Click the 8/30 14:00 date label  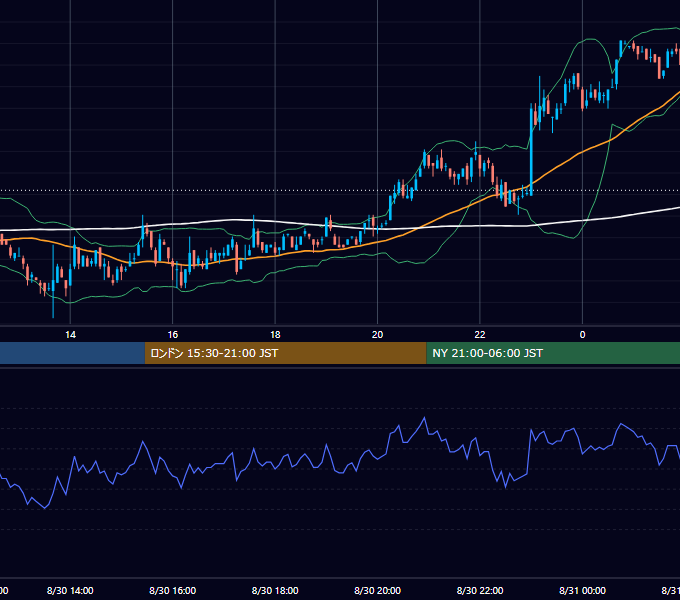tap(70, 590)
